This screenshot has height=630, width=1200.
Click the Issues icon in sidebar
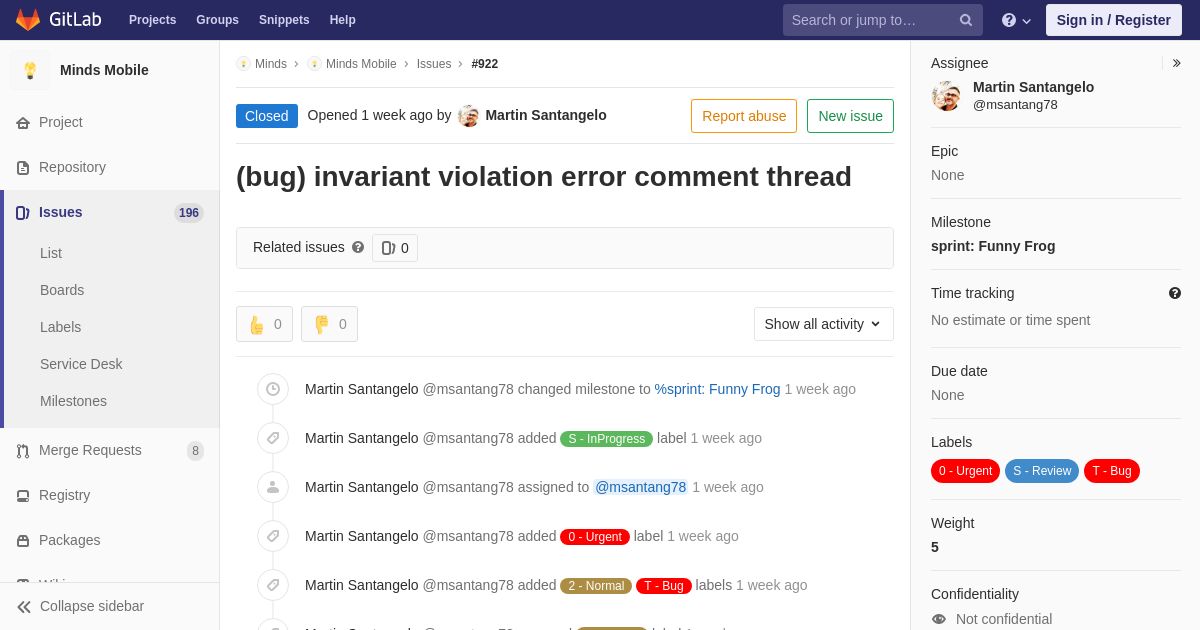pos(23,213)
